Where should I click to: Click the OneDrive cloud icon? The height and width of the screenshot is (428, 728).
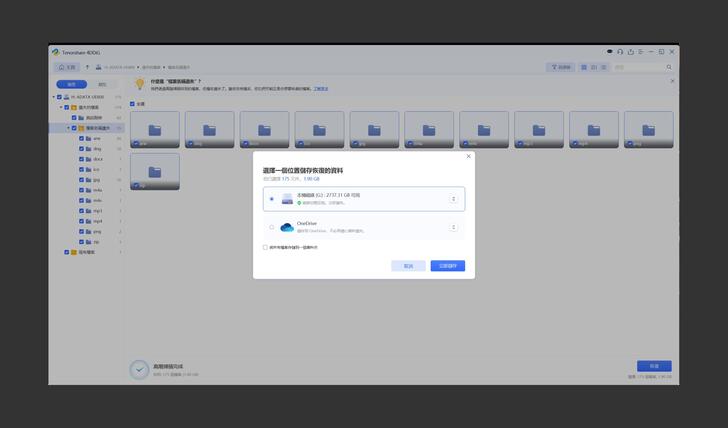(x=287, y=227)
